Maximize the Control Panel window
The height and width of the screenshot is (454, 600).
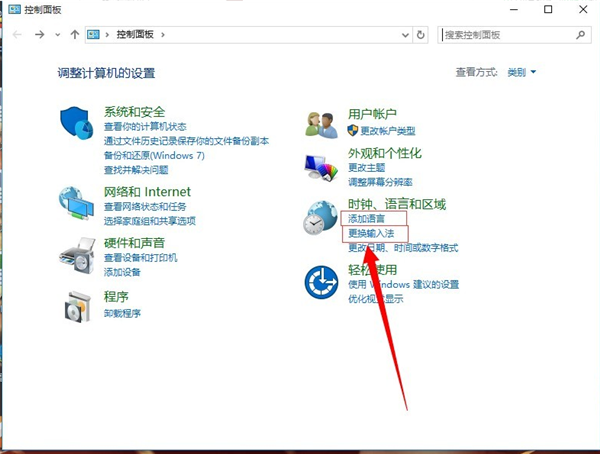pos(548,9)
